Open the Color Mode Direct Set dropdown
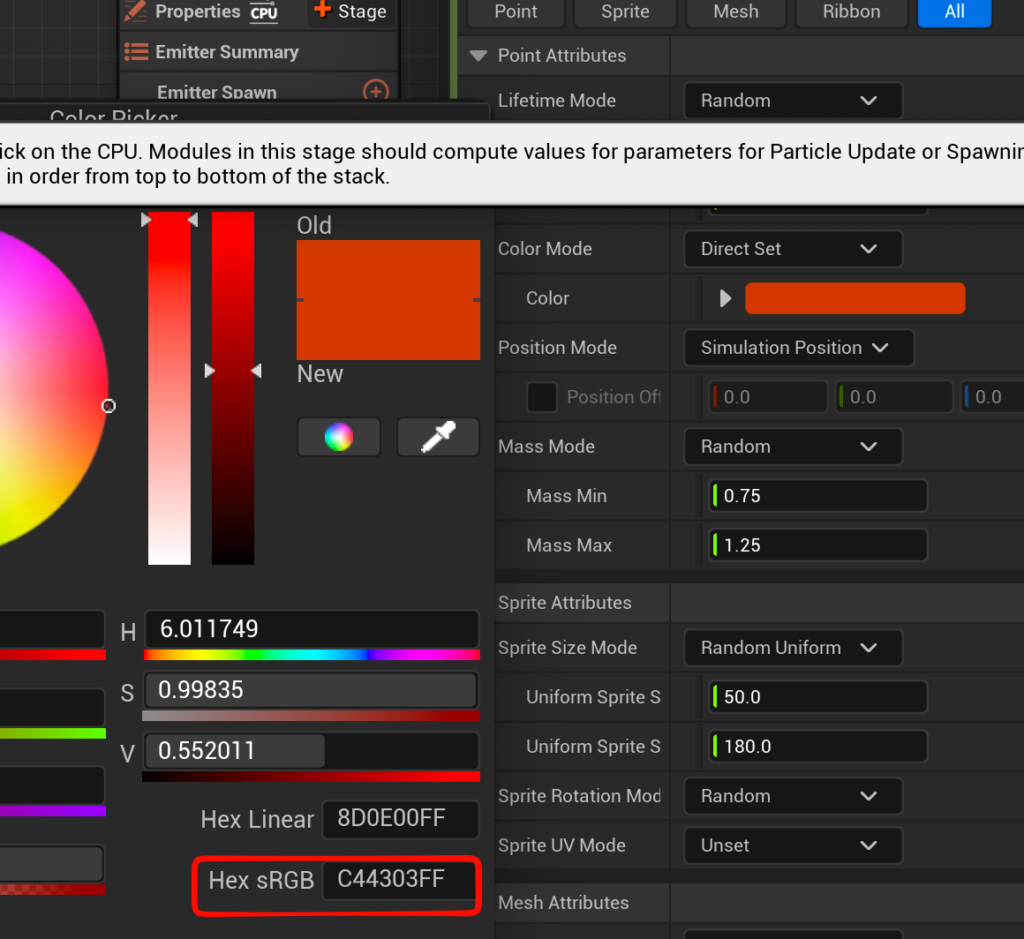Viewport: 1024px width, 939px height. (792, 249)
